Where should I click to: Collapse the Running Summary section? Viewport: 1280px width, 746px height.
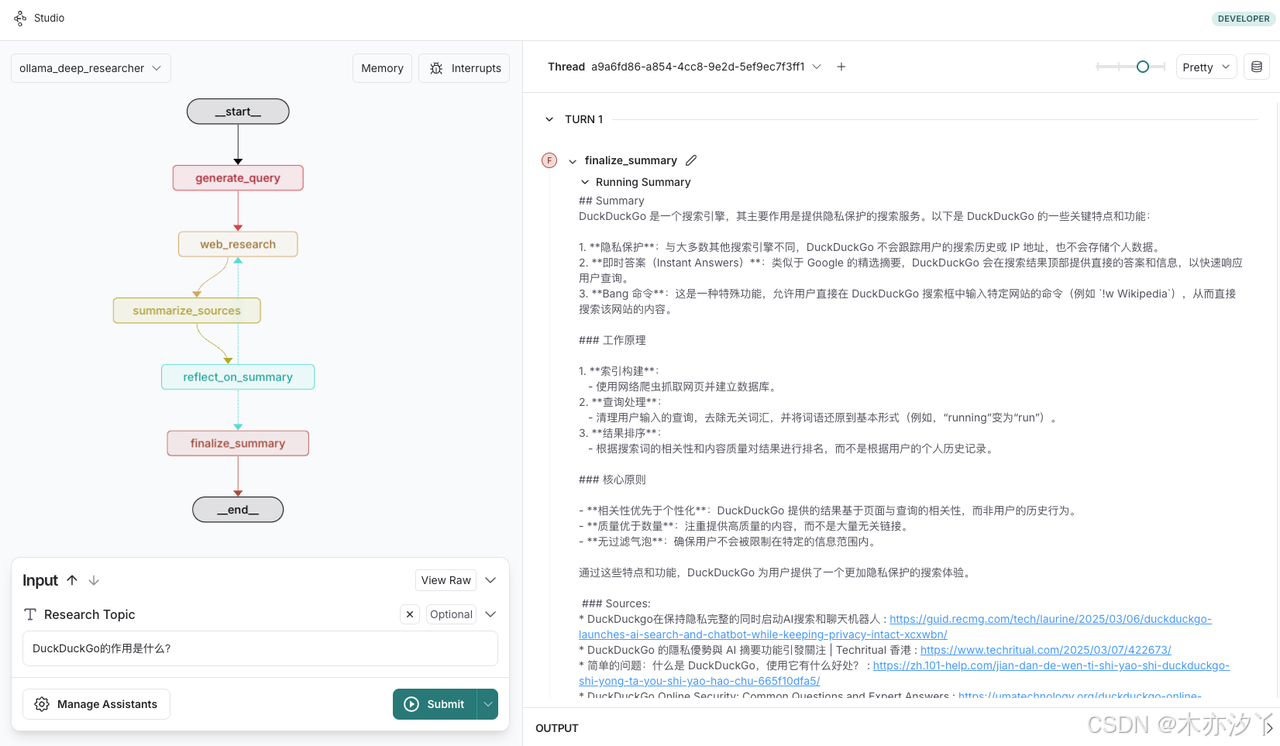[x=585, y=181]
